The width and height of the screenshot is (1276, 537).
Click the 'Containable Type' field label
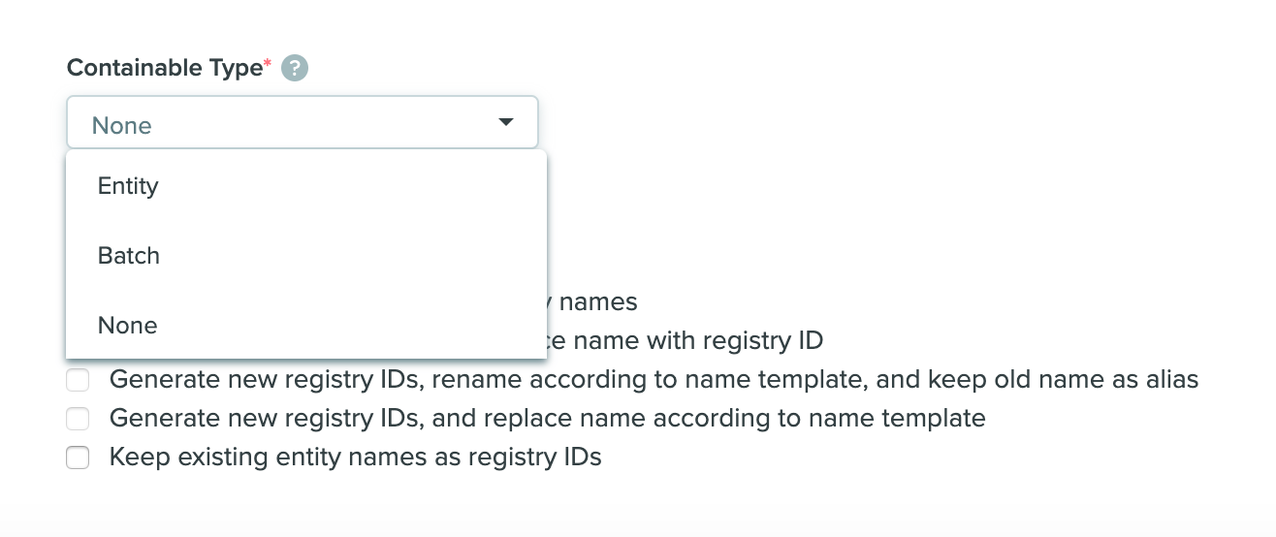coord(164,68)
